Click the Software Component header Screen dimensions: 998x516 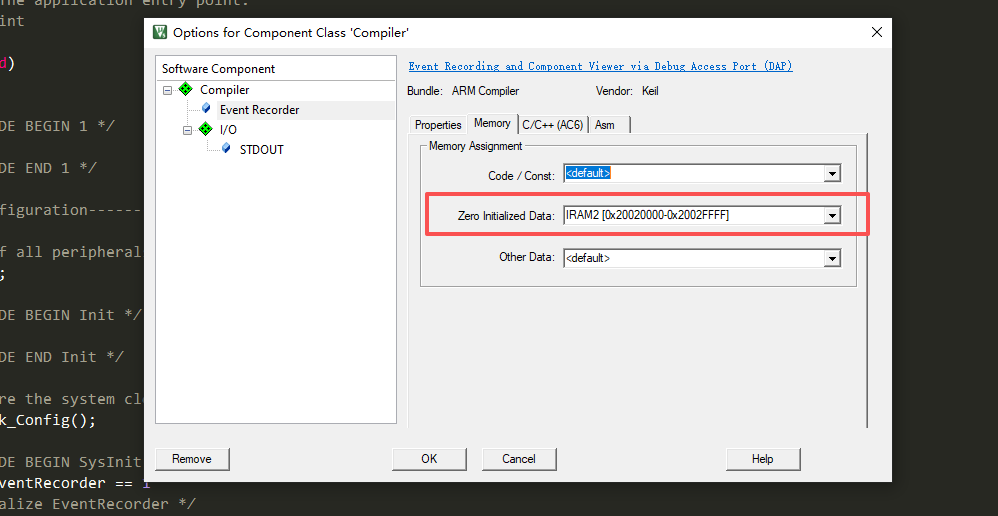point(218,69)
